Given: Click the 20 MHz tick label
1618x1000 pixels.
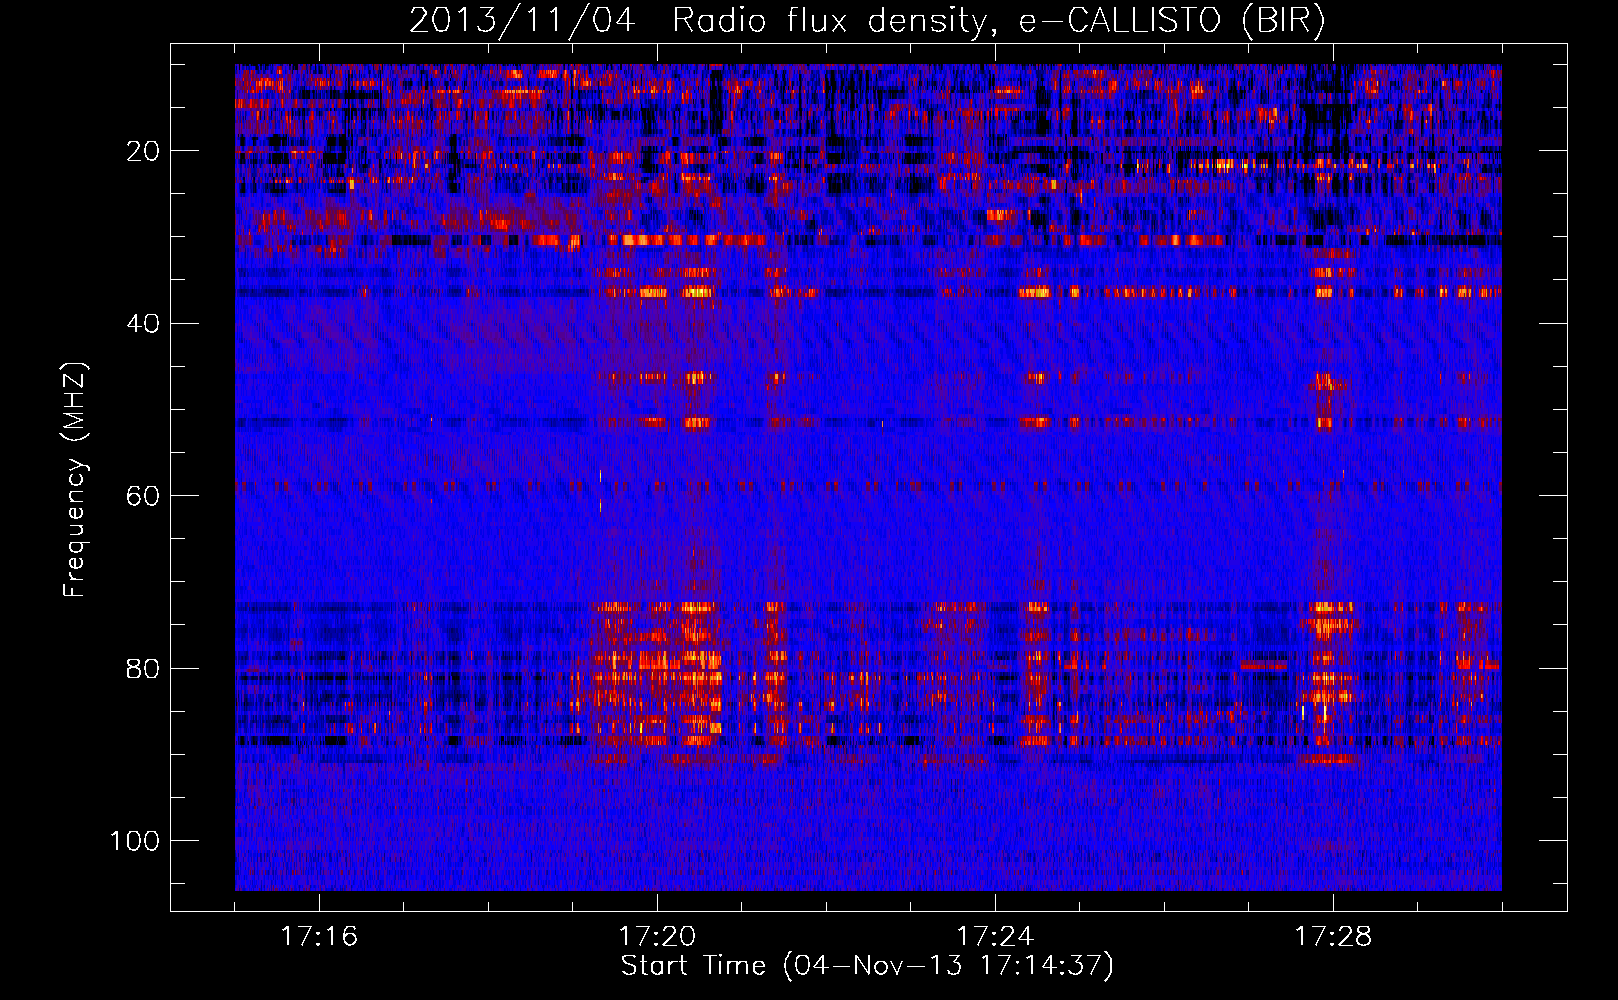Looking at the screenshot, I should tap(143, 151).
